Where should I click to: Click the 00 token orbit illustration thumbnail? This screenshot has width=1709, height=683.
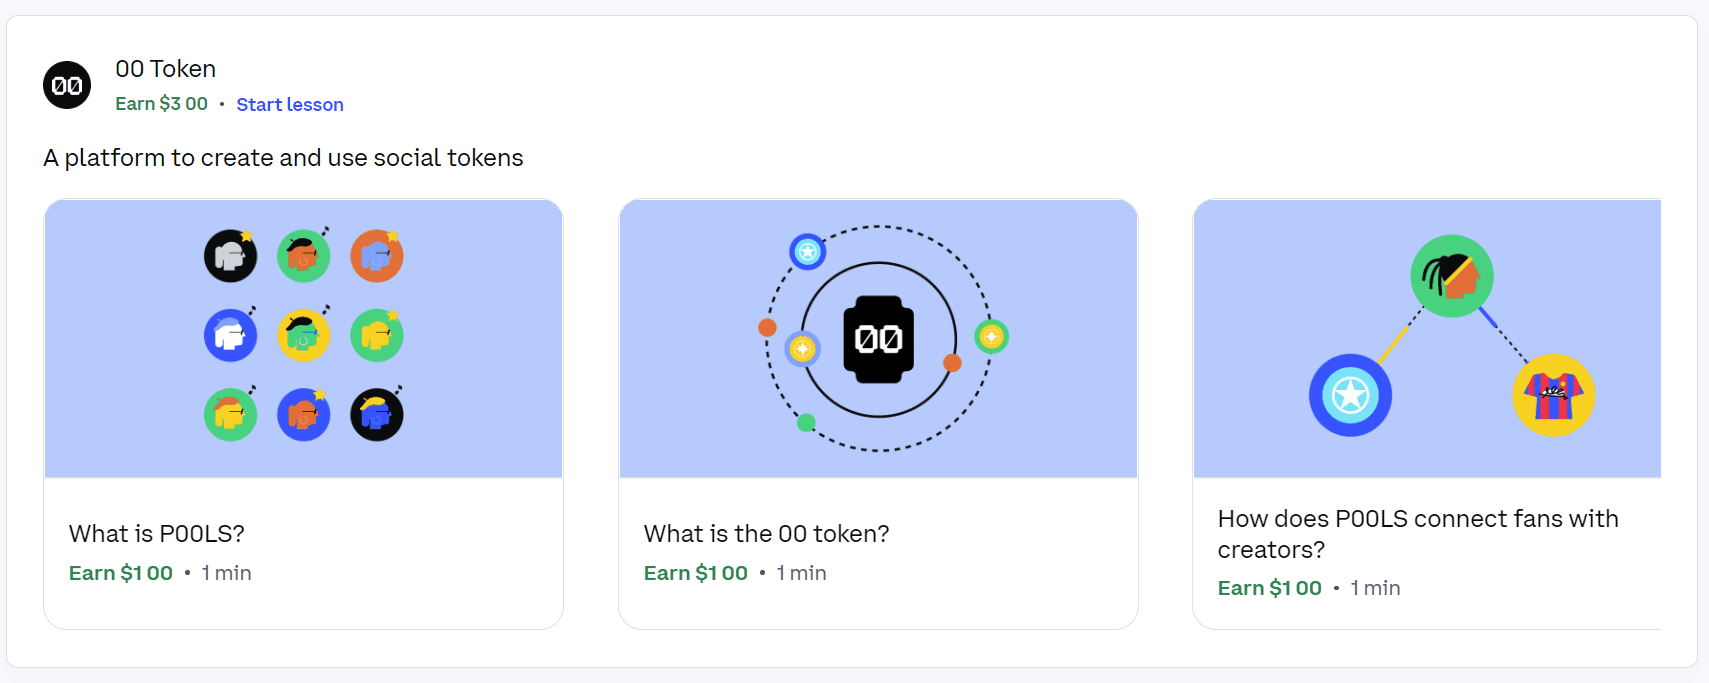pos(879,339)
